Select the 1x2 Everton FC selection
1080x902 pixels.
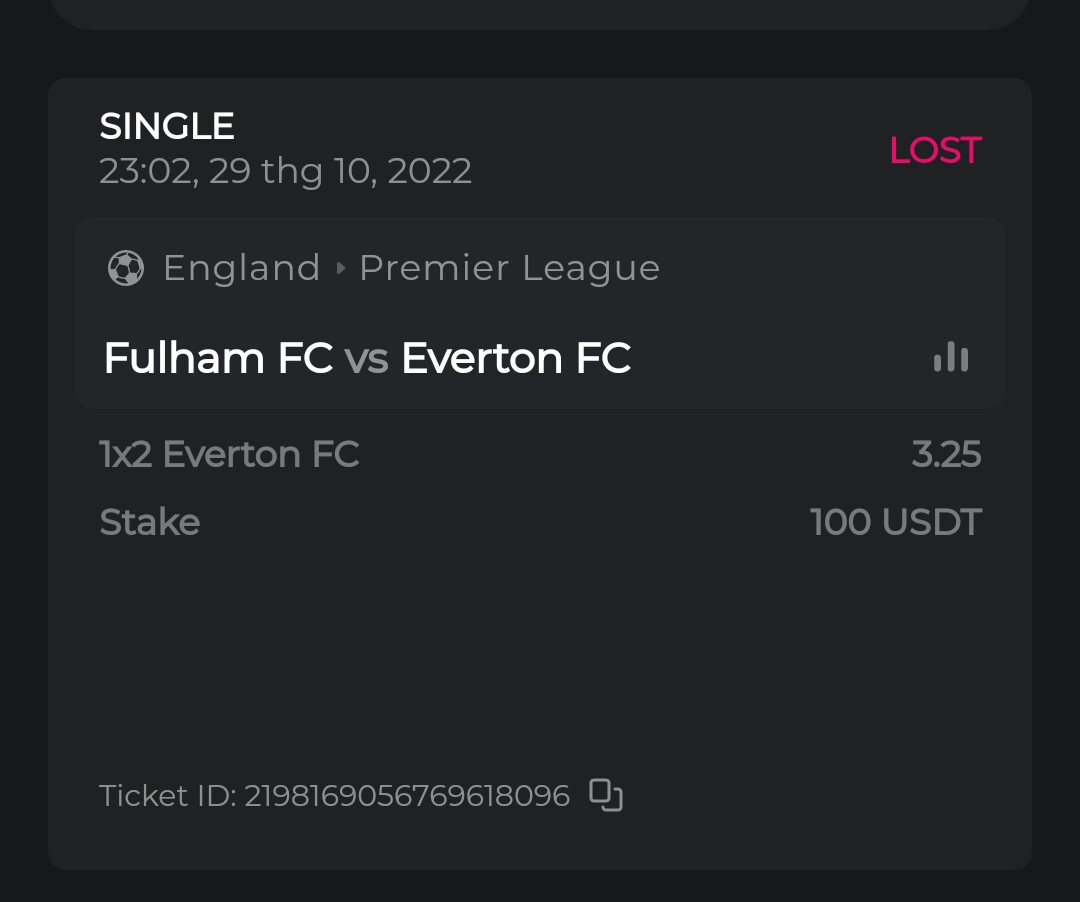point(229,455)
